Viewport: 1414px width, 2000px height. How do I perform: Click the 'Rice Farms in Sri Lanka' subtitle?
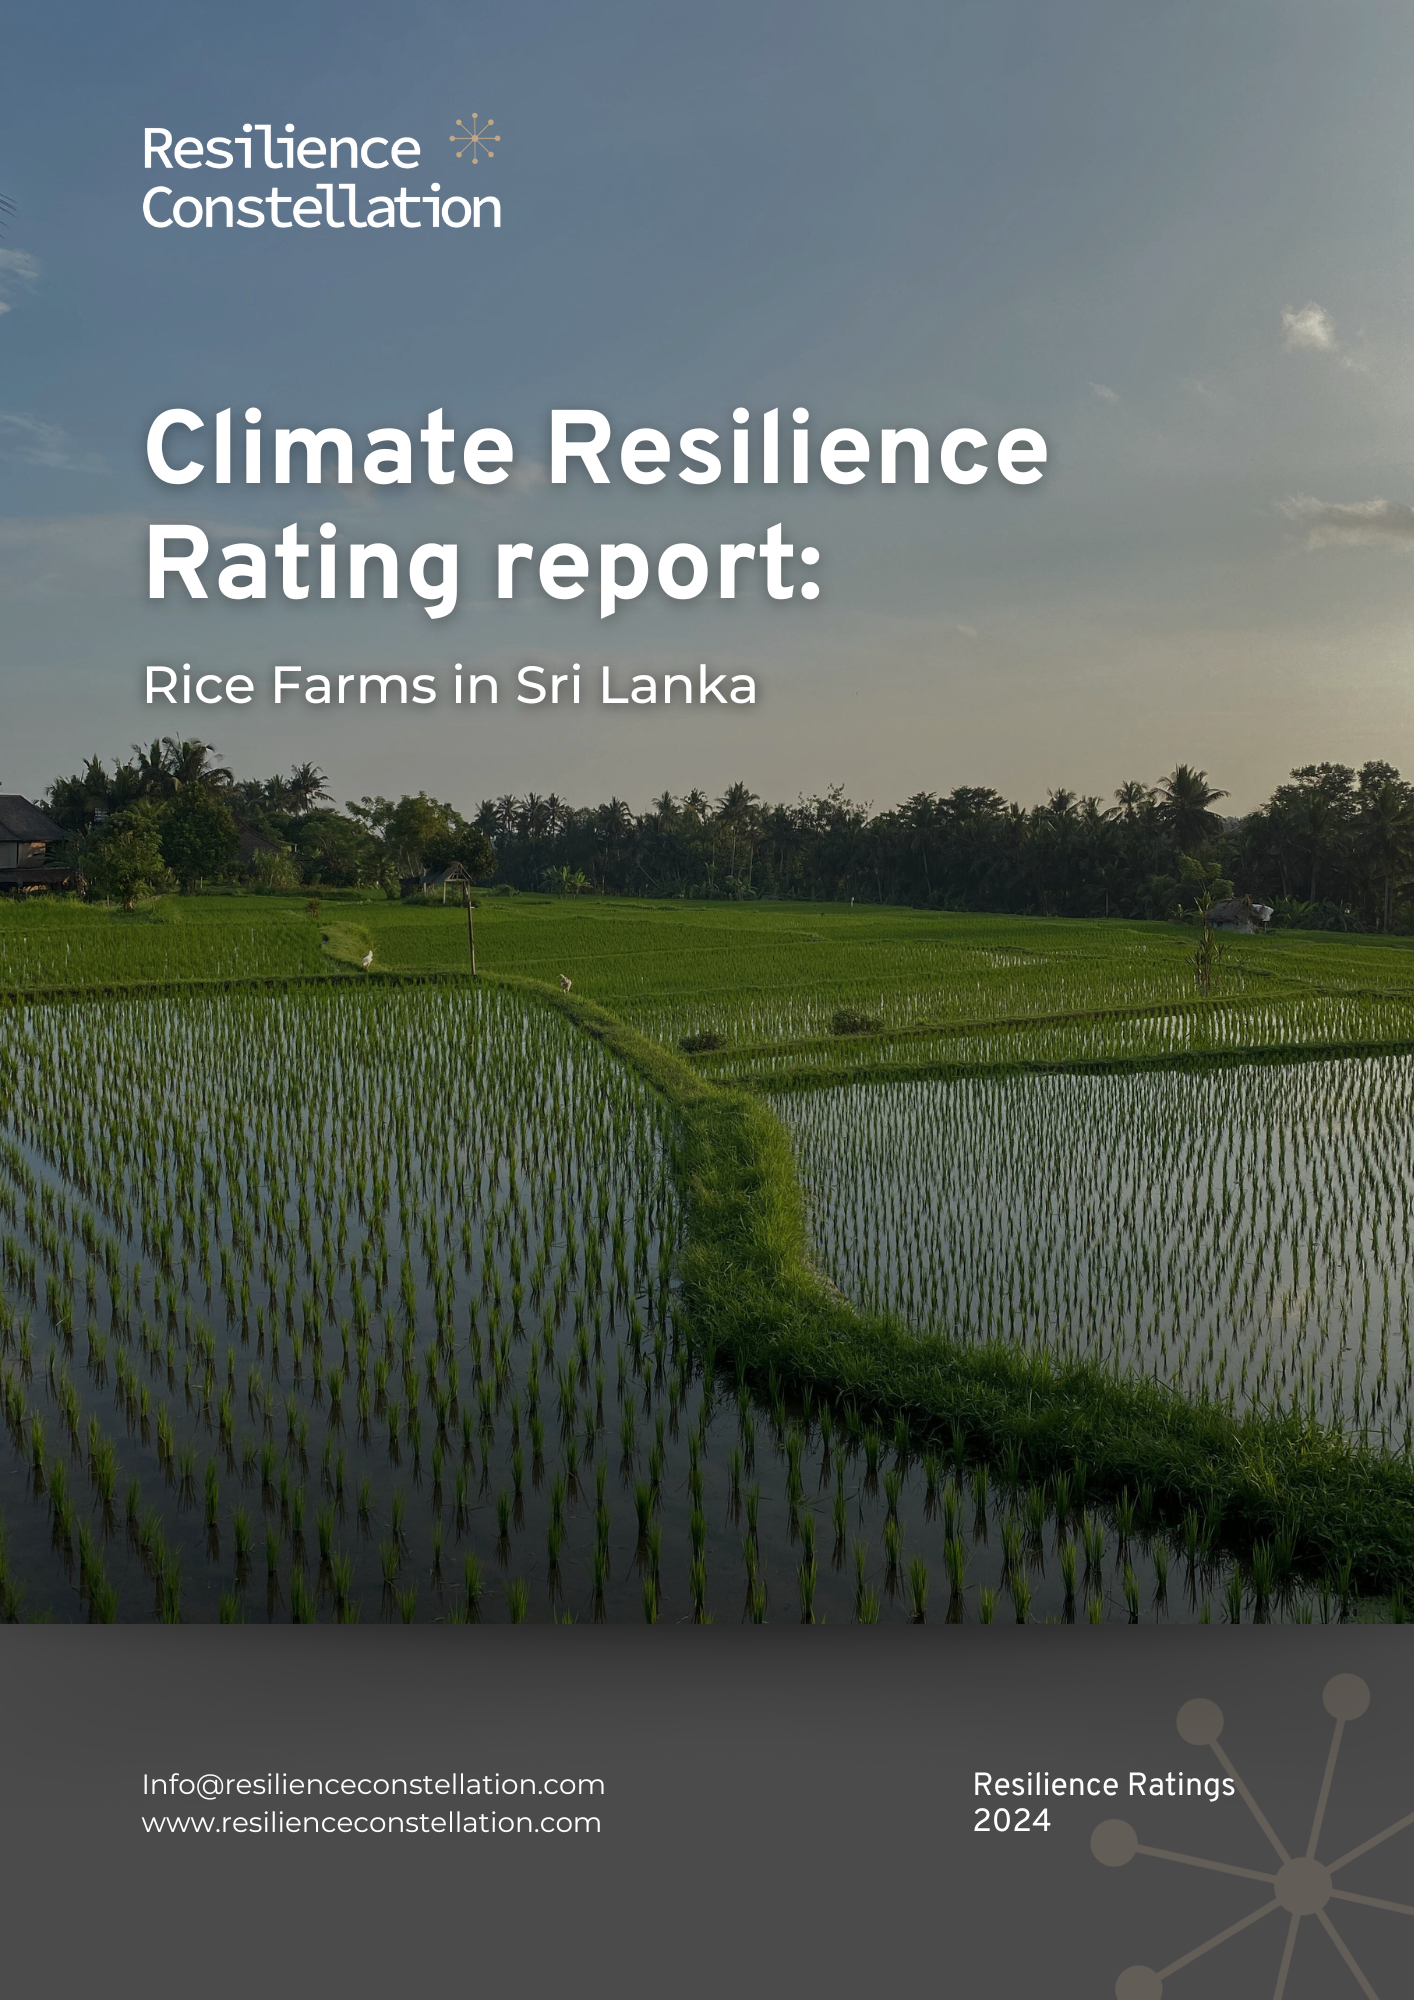[450, 685]
